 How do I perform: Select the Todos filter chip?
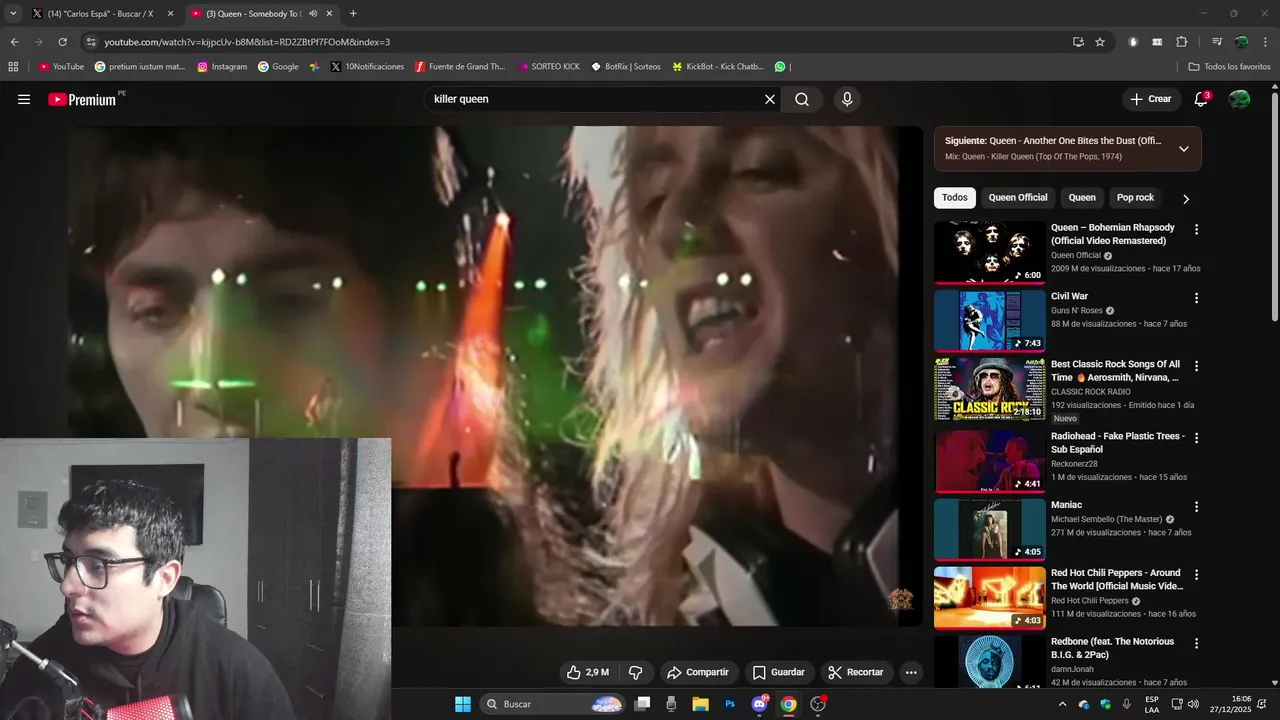point(955,198)
